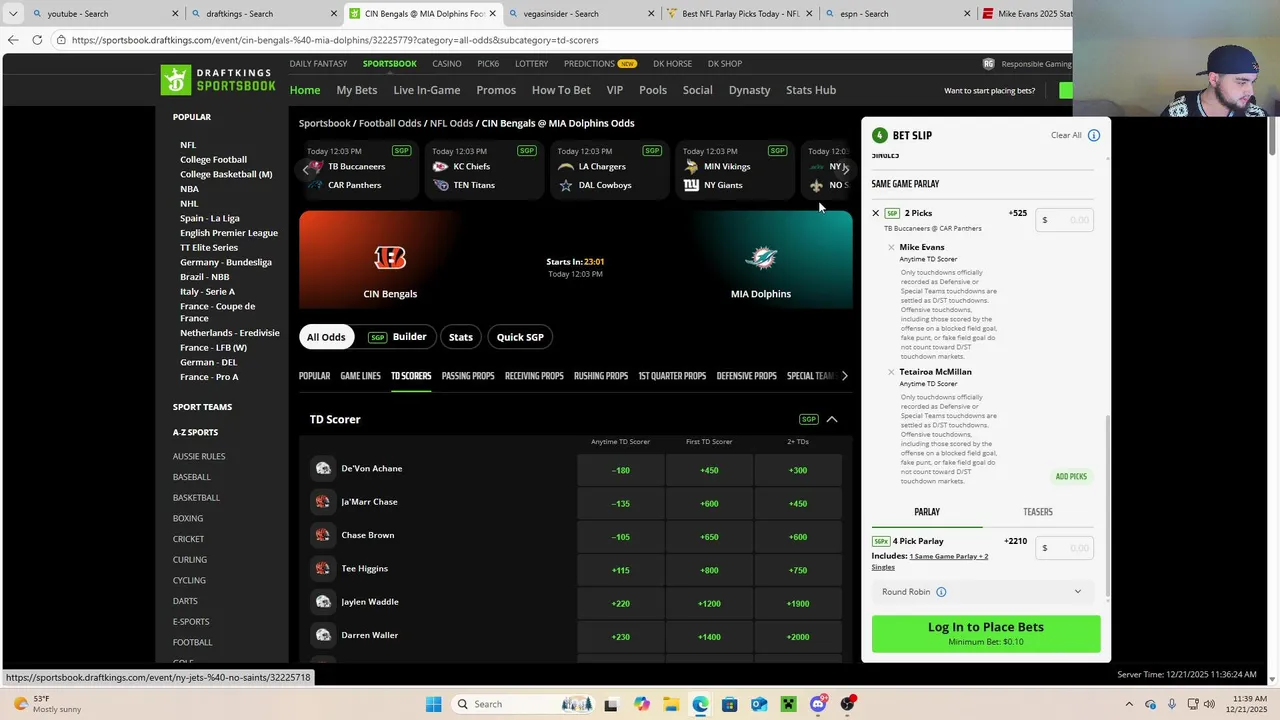This screenshot has width=1280, height=720.
Task: Click De'Von Achane's team helmet icon
Action: click(323, 468)
